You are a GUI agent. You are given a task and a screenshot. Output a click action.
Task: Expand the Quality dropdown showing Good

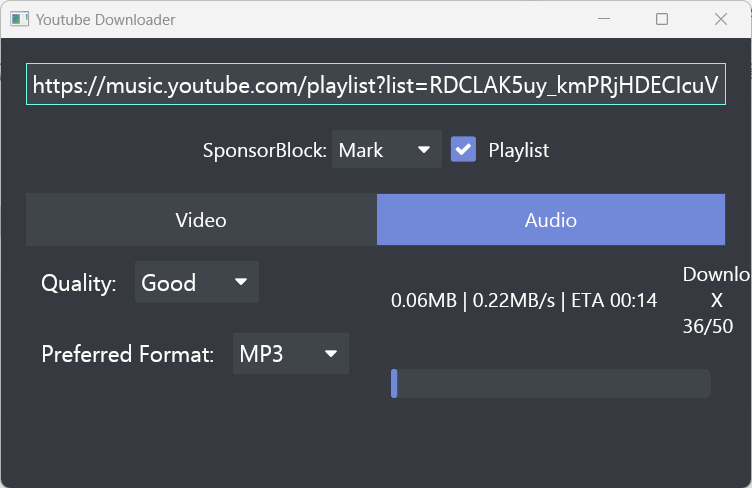click(x=196, y=283)
